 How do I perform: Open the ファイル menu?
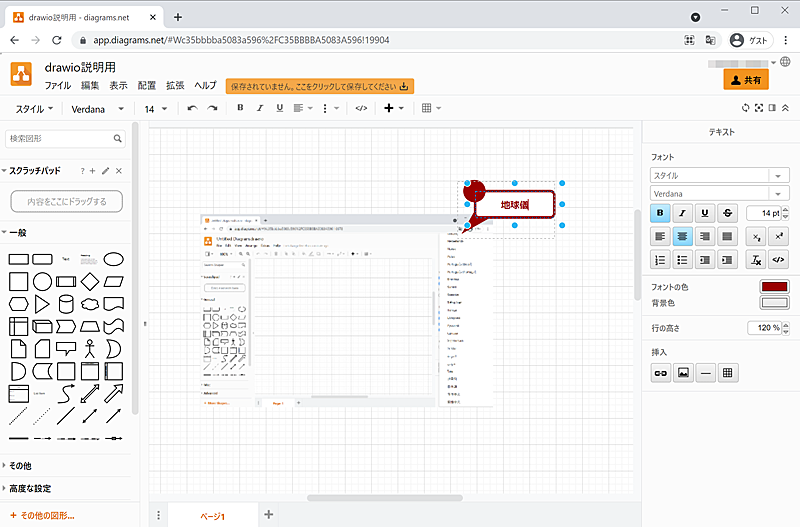pos(57,86)
